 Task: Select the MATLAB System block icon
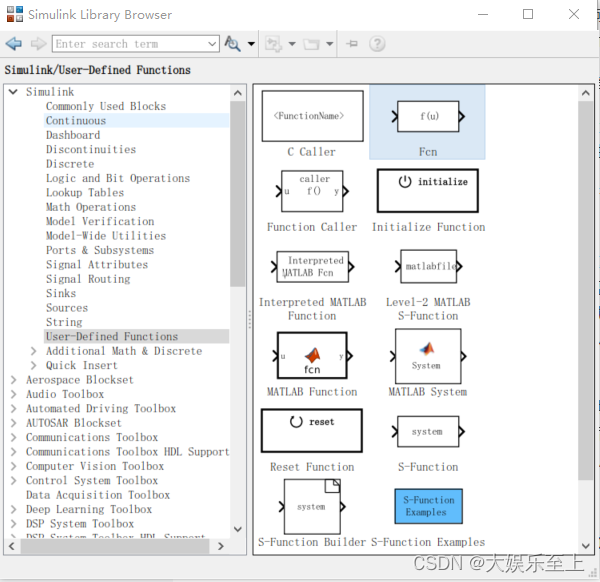[428, 356]
